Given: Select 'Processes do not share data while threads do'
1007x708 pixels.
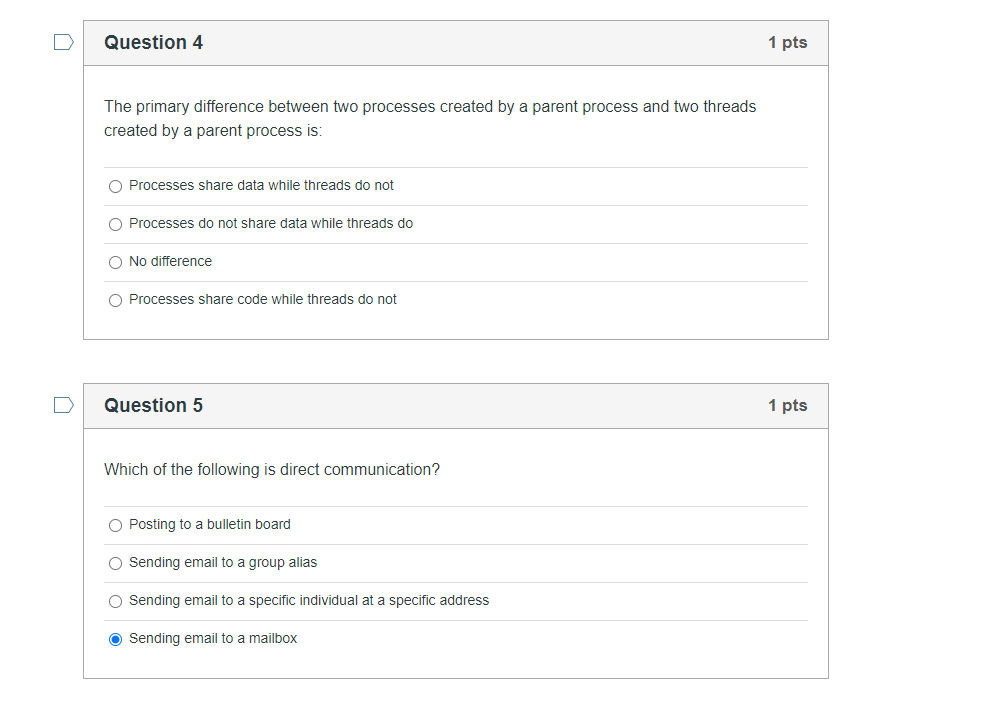Looking at the screenshot, I should (115, 224).
